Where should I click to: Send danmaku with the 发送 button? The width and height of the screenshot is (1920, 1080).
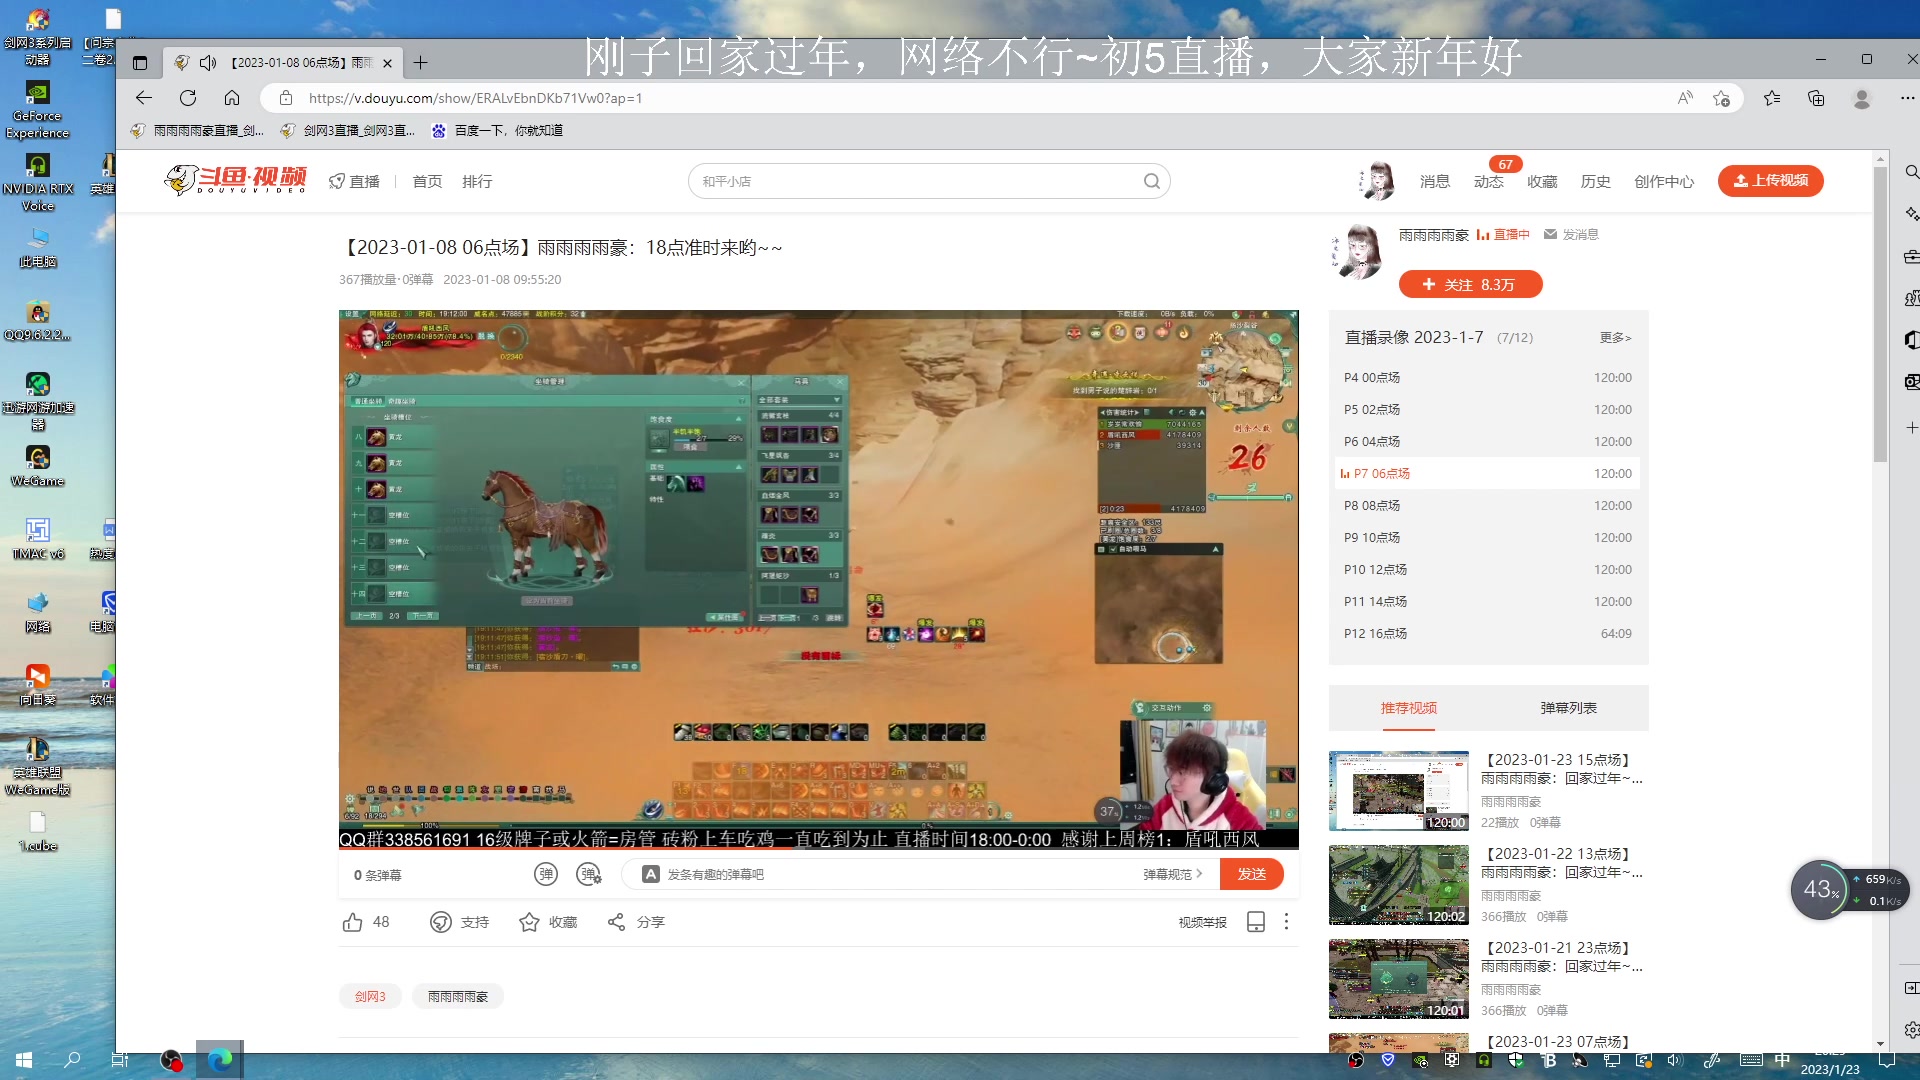click(1251, 874)
